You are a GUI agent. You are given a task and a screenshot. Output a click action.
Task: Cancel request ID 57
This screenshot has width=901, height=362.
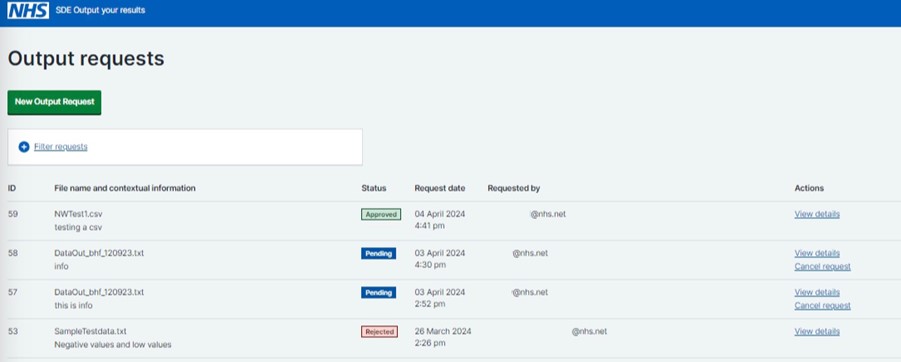822,306
